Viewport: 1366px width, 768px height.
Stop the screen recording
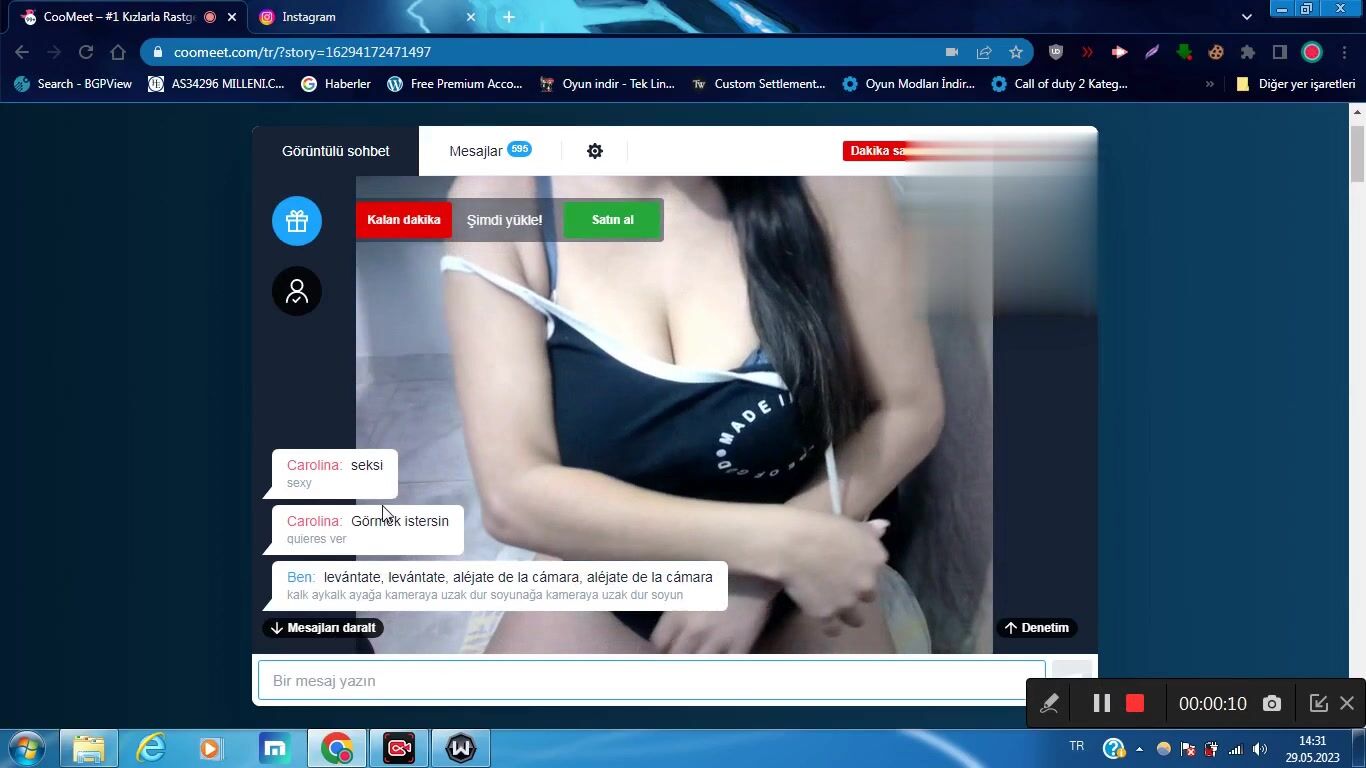point(1134,703)
